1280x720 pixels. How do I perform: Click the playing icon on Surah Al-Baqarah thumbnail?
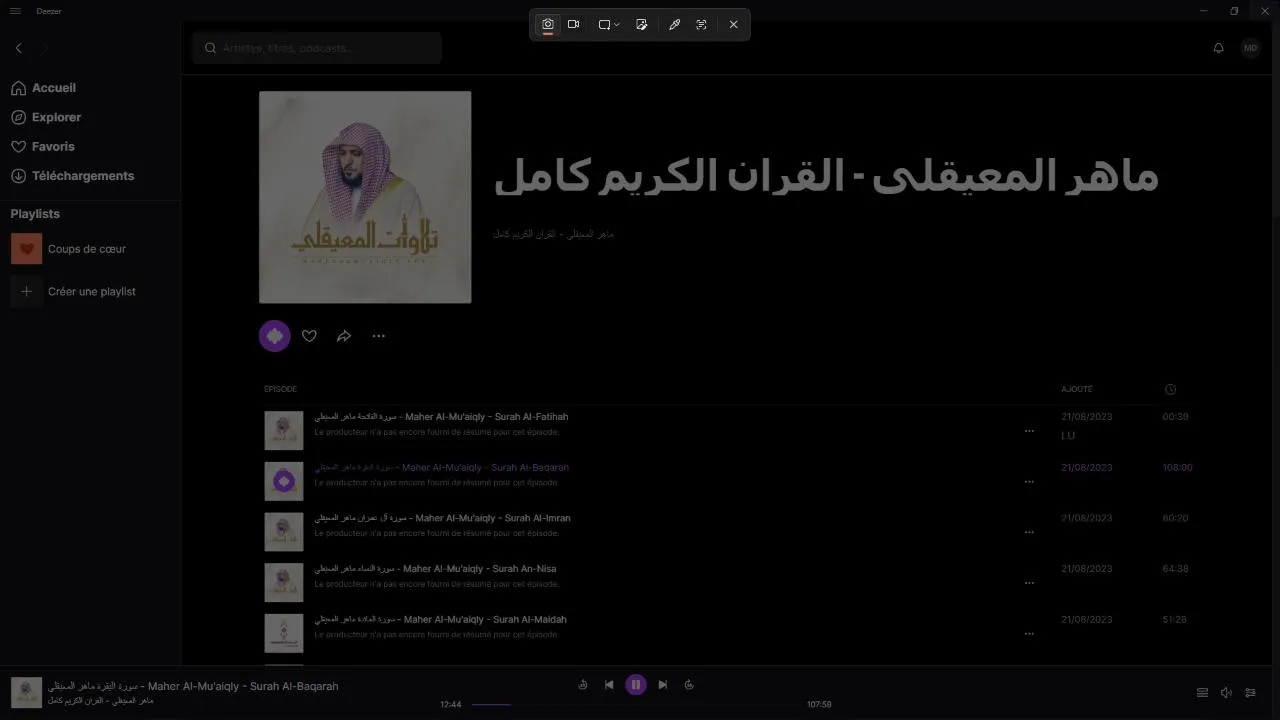[284, 482]
